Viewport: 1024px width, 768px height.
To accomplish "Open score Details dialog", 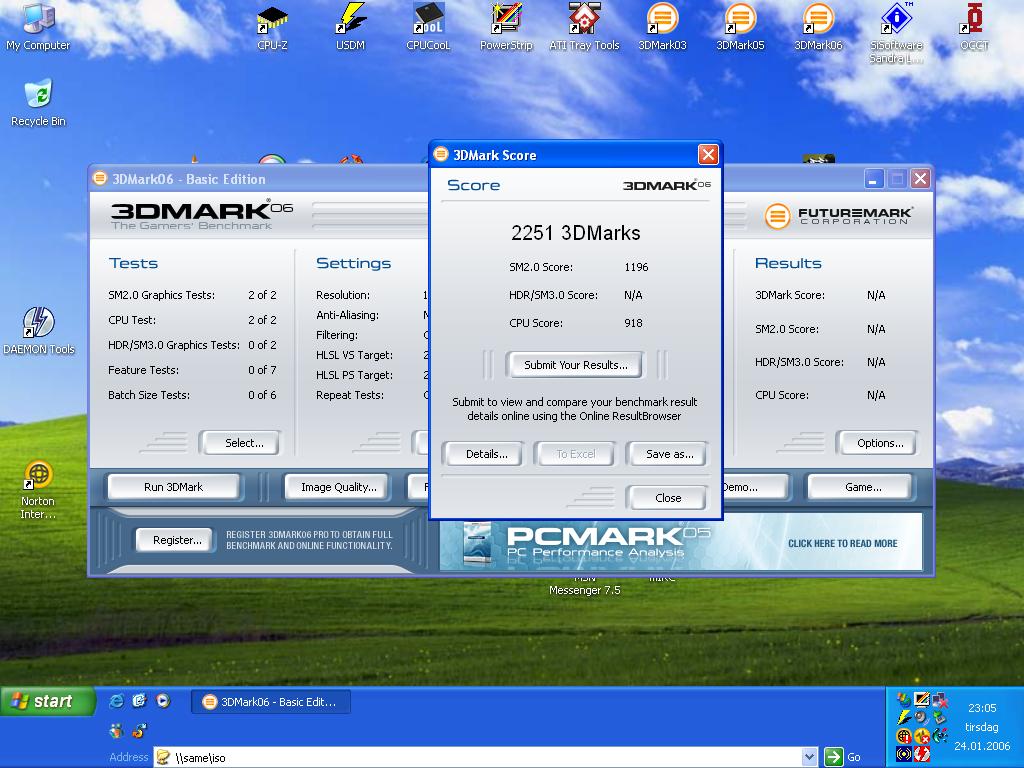I will click(486, 454).
